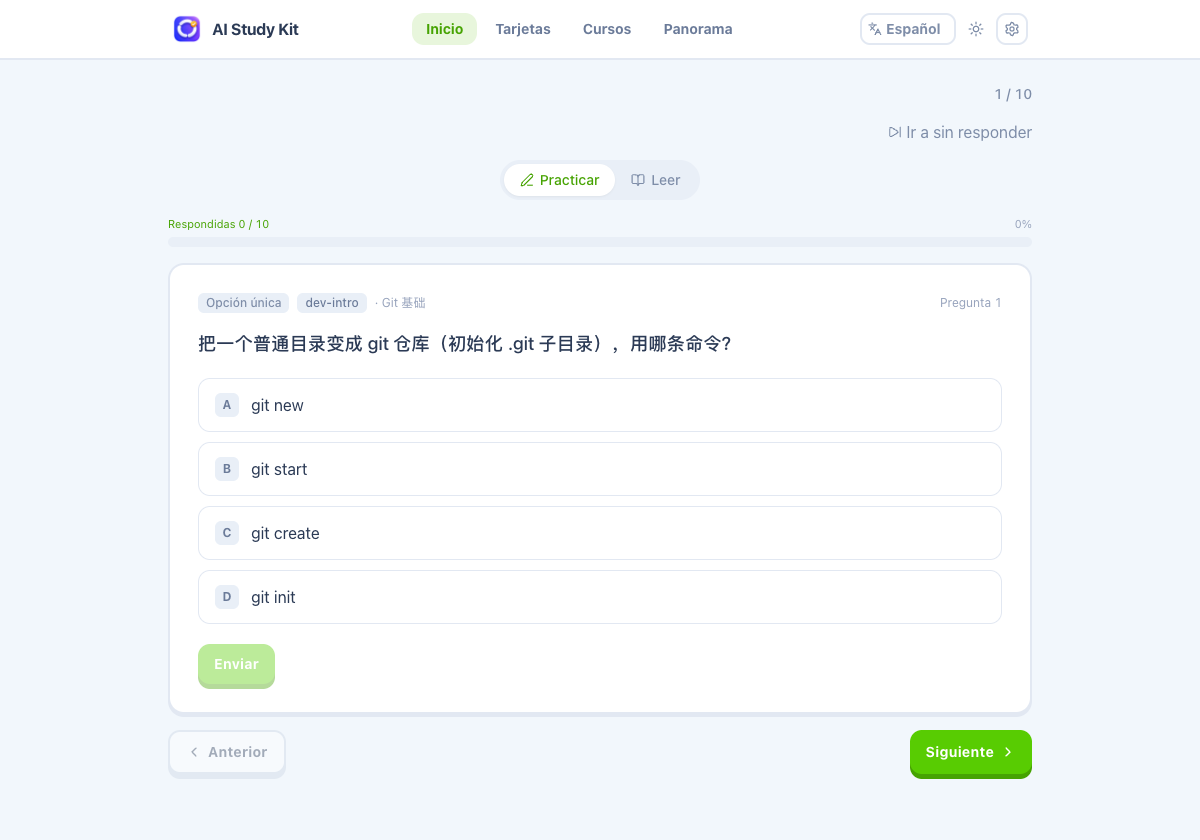Go back with the Anterior button
The height and width of the screenshot is (840, 1200).
pyautogui.click(x=227, y=752)
